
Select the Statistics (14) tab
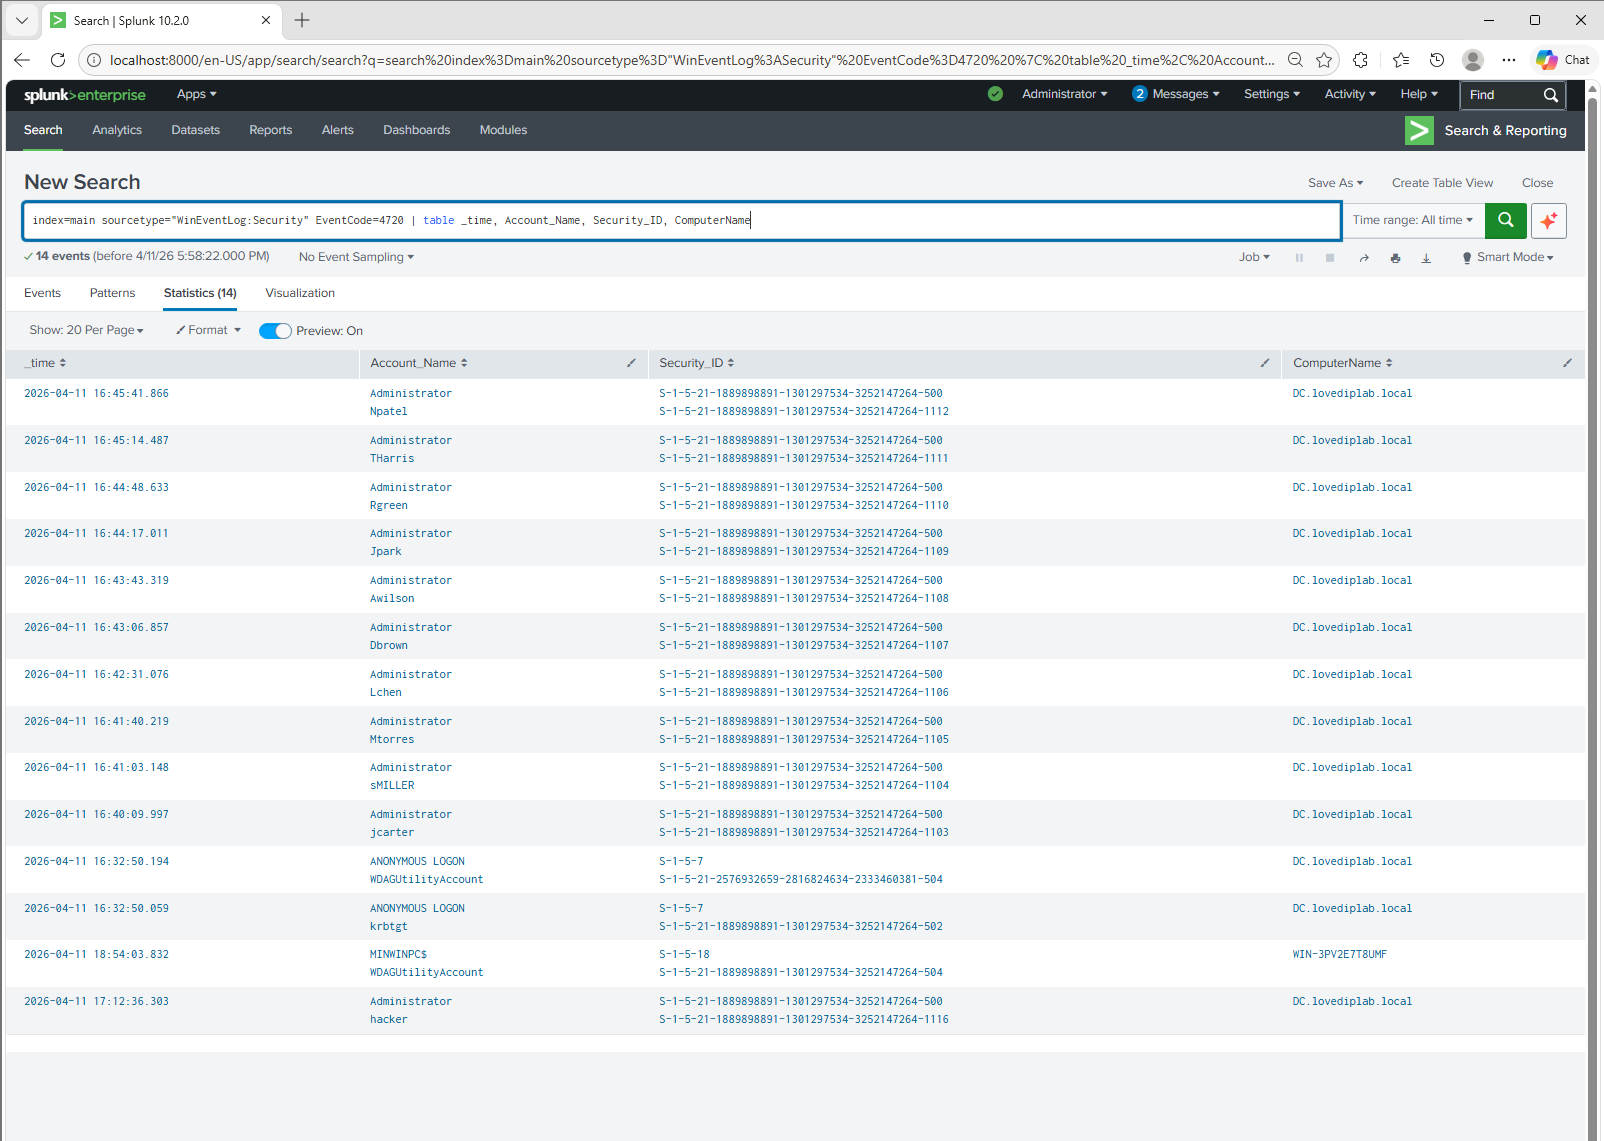point(200,293)
